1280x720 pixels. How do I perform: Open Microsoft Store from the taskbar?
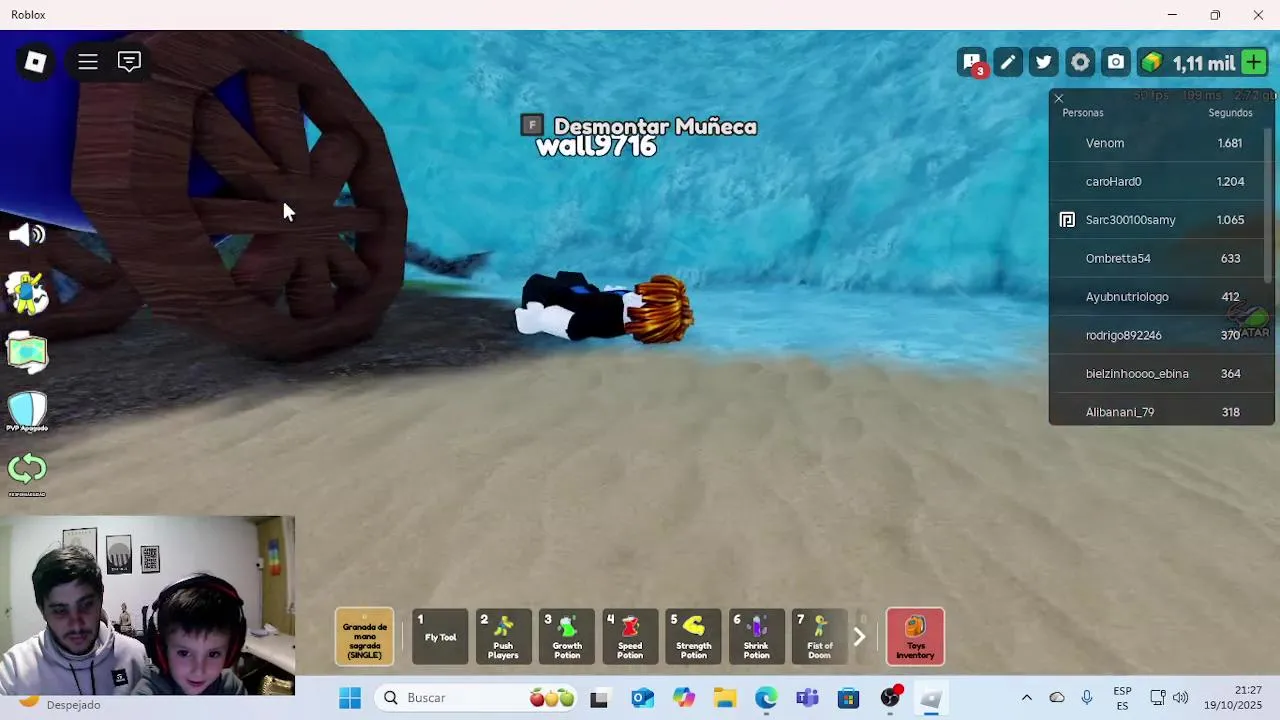tap(849, 698)
